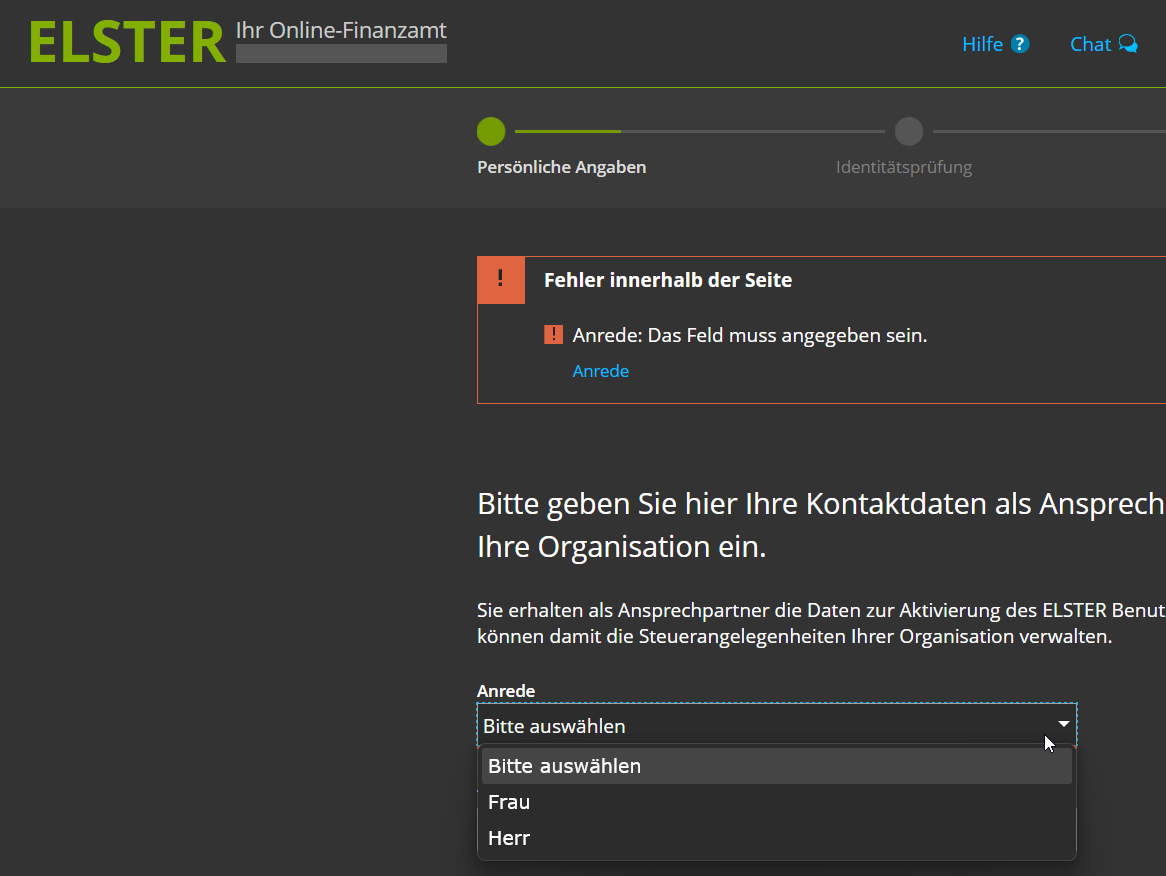Choose "Frau" from the Anrede list
This screenshot has width=1166, height=876.
click(510, 802)
